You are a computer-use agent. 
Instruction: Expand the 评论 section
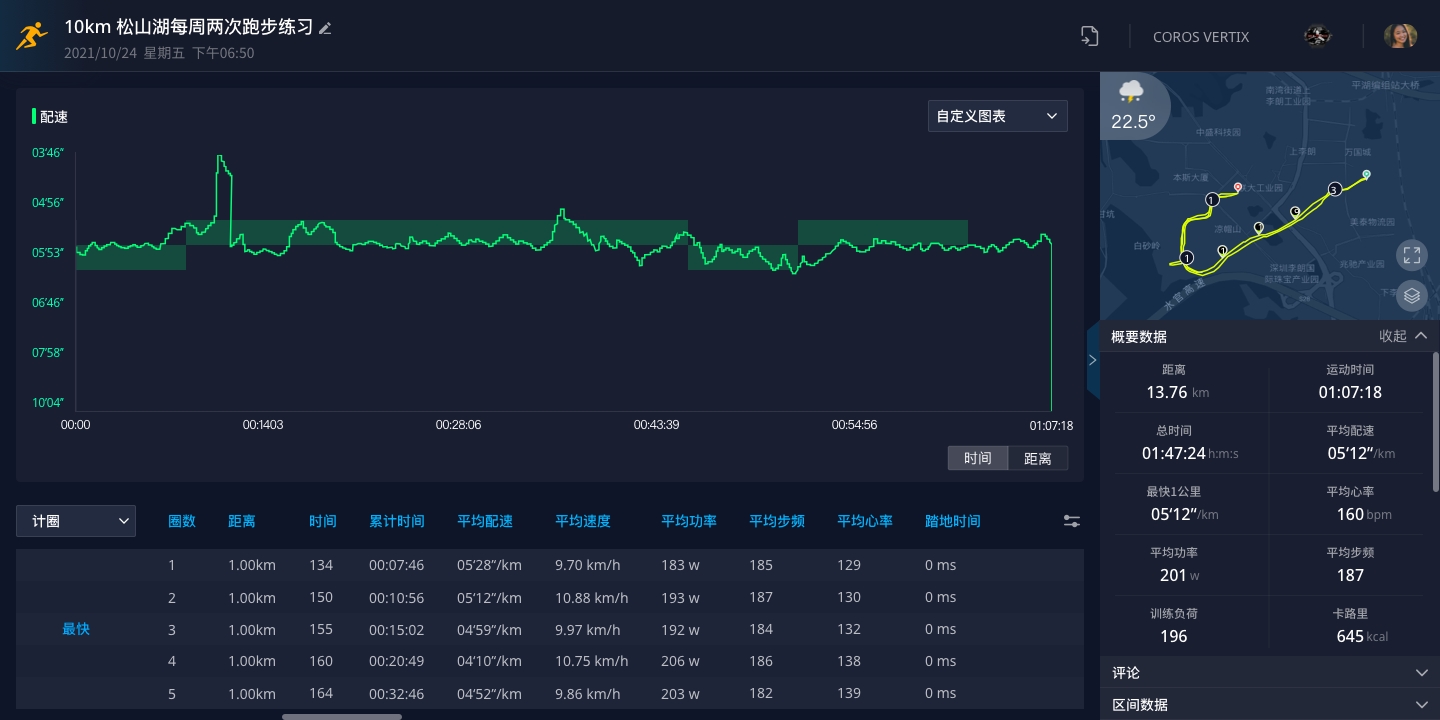click(1268, 673)
